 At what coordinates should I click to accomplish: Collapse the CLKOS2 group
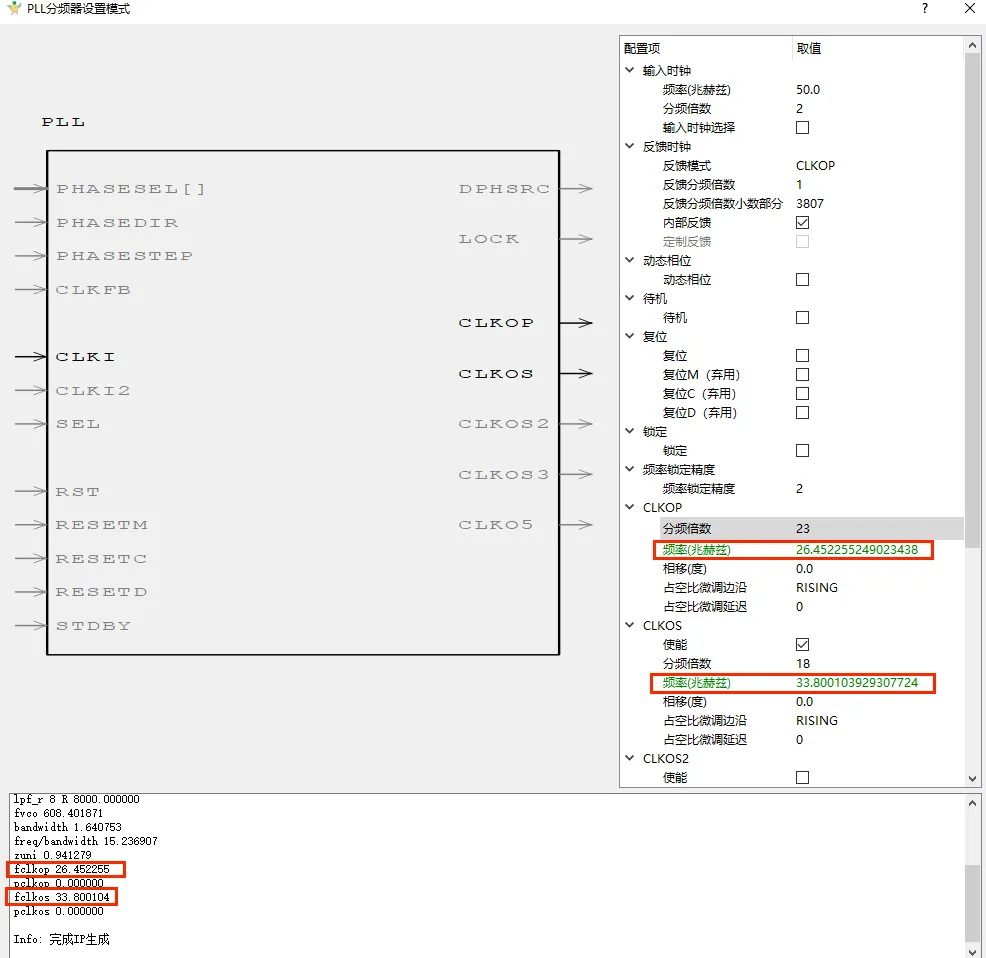(x=629, y=758)
